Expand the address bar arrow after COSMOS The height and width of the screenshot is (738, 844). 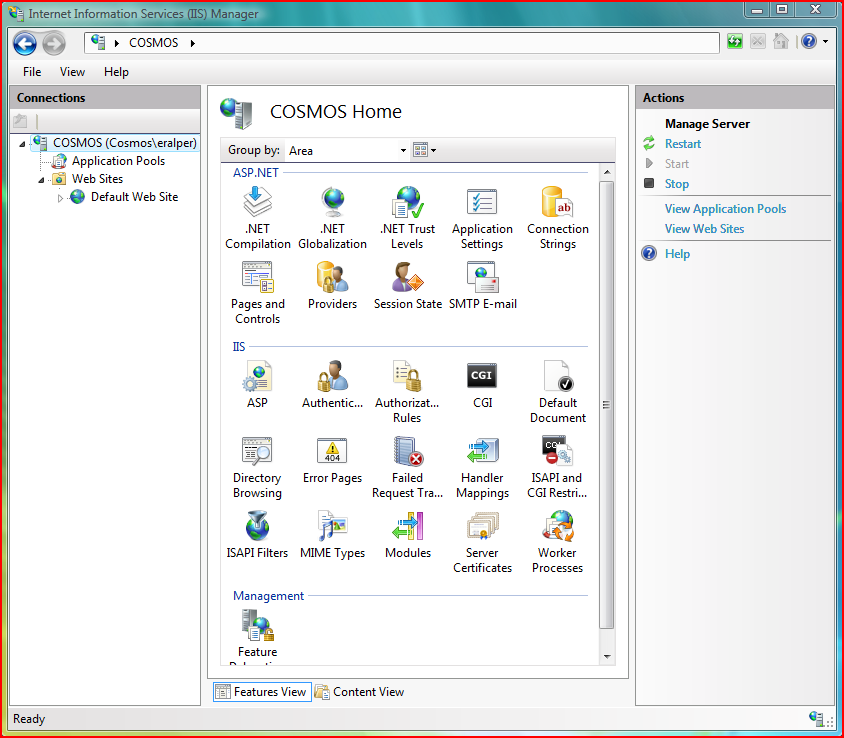click(192, 43)
